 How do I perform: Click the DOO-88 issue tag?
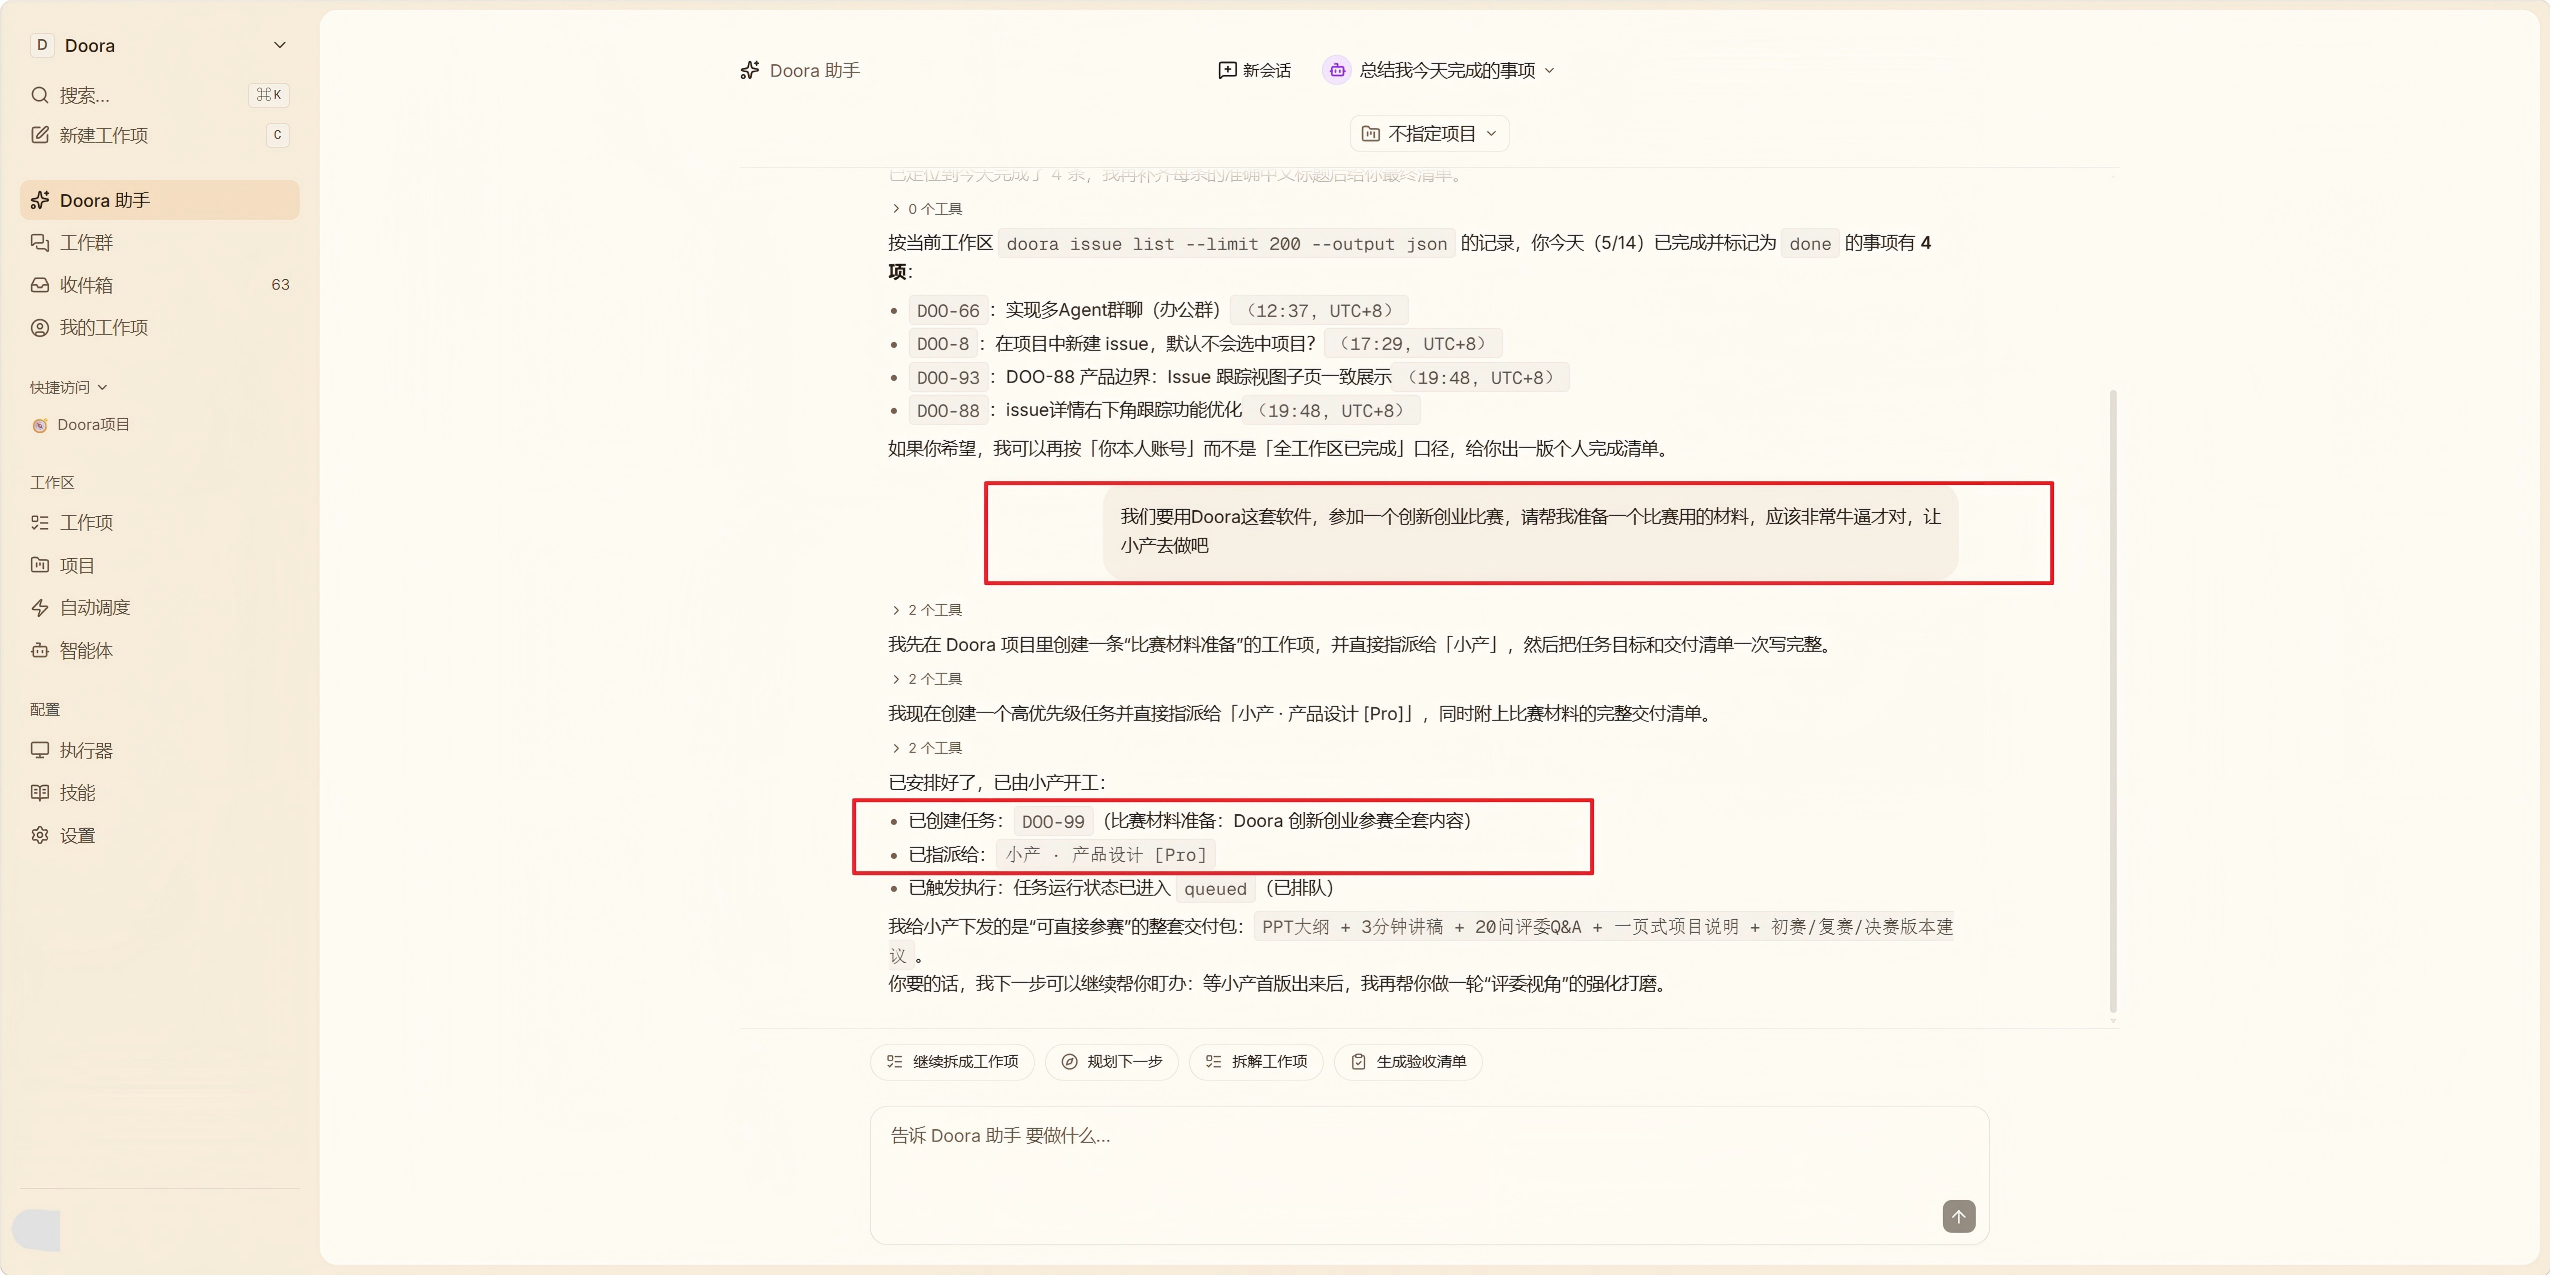coord(948,411)
